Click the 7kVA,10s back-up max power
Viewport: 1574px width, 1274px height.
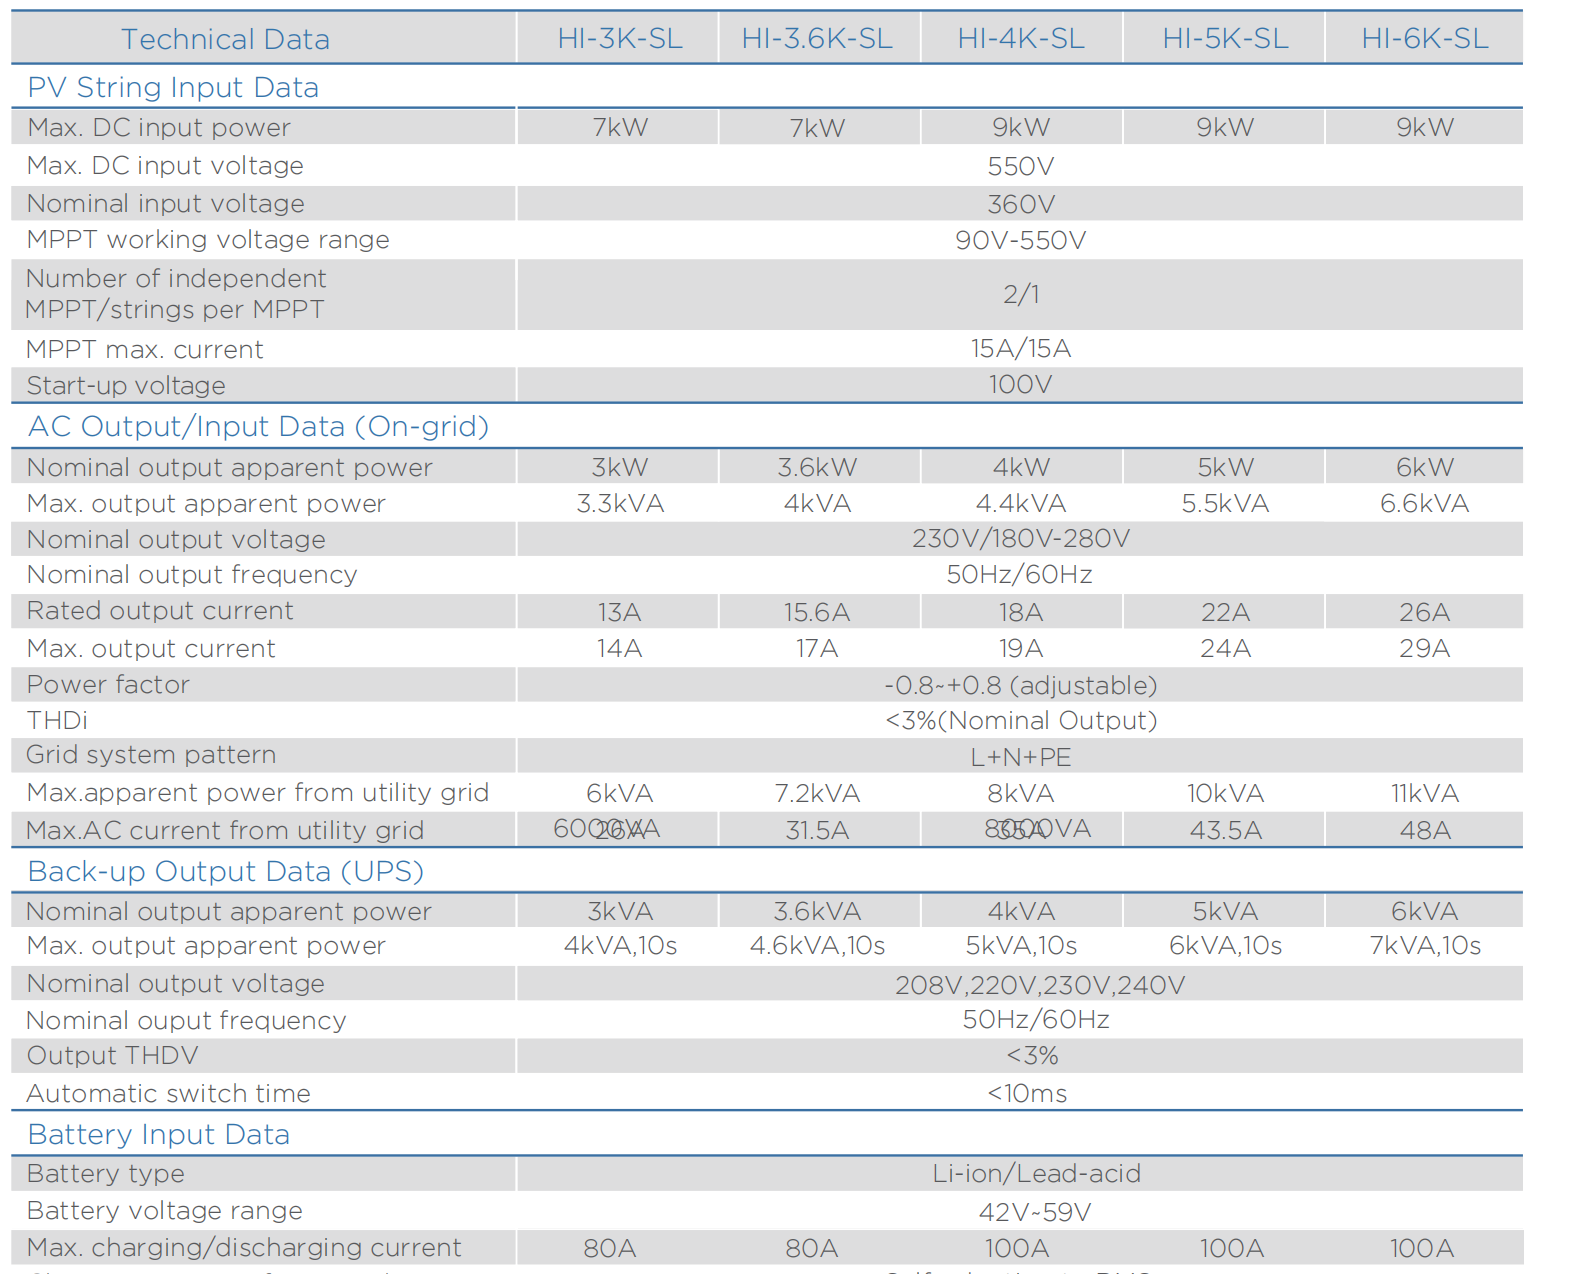(1425, 945)
